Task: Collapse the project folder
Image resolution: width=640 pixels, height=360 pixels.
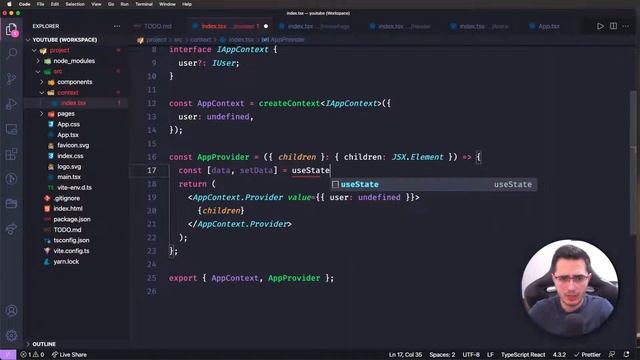Action: [x=60, y=50]
